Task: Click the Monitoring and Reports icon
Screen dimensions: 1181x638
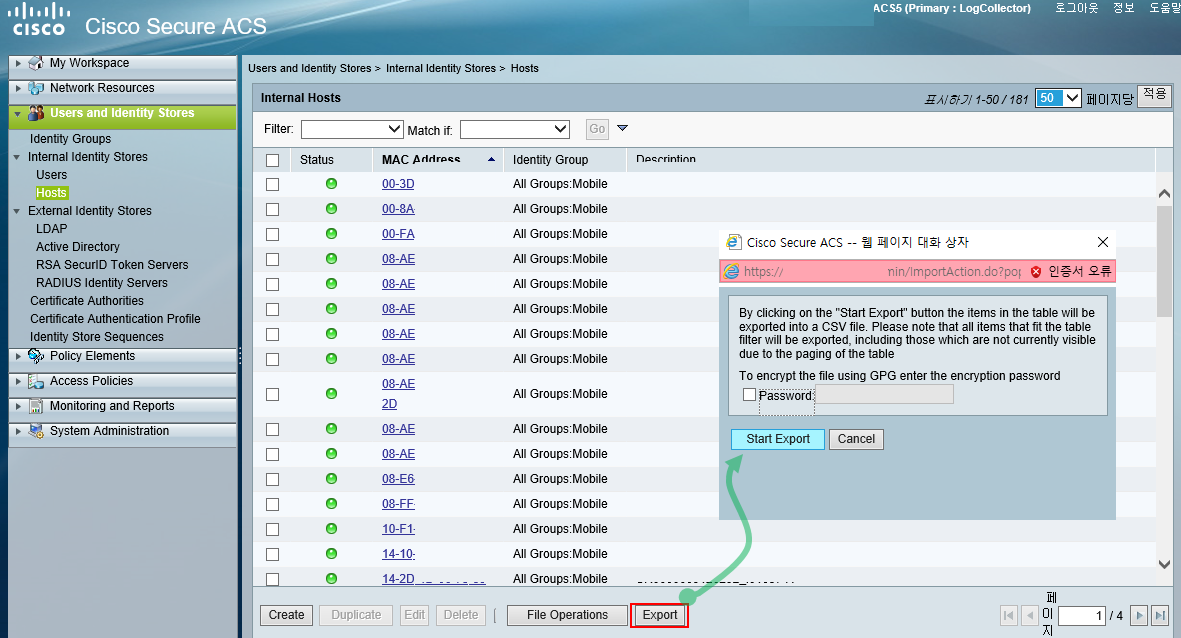Action: 35,406
